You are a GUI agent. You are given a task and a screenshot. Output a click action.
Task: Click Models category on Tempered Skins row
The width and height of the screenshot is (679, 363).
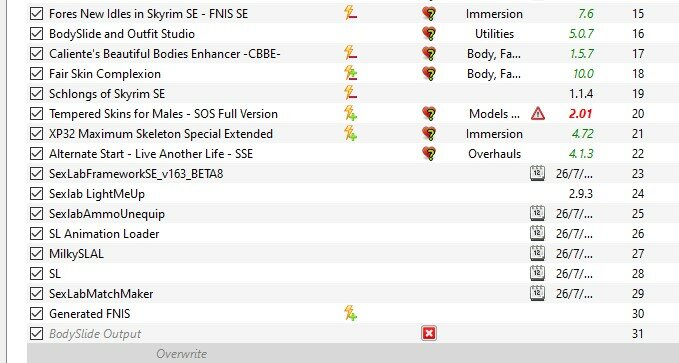pos(494,113)
